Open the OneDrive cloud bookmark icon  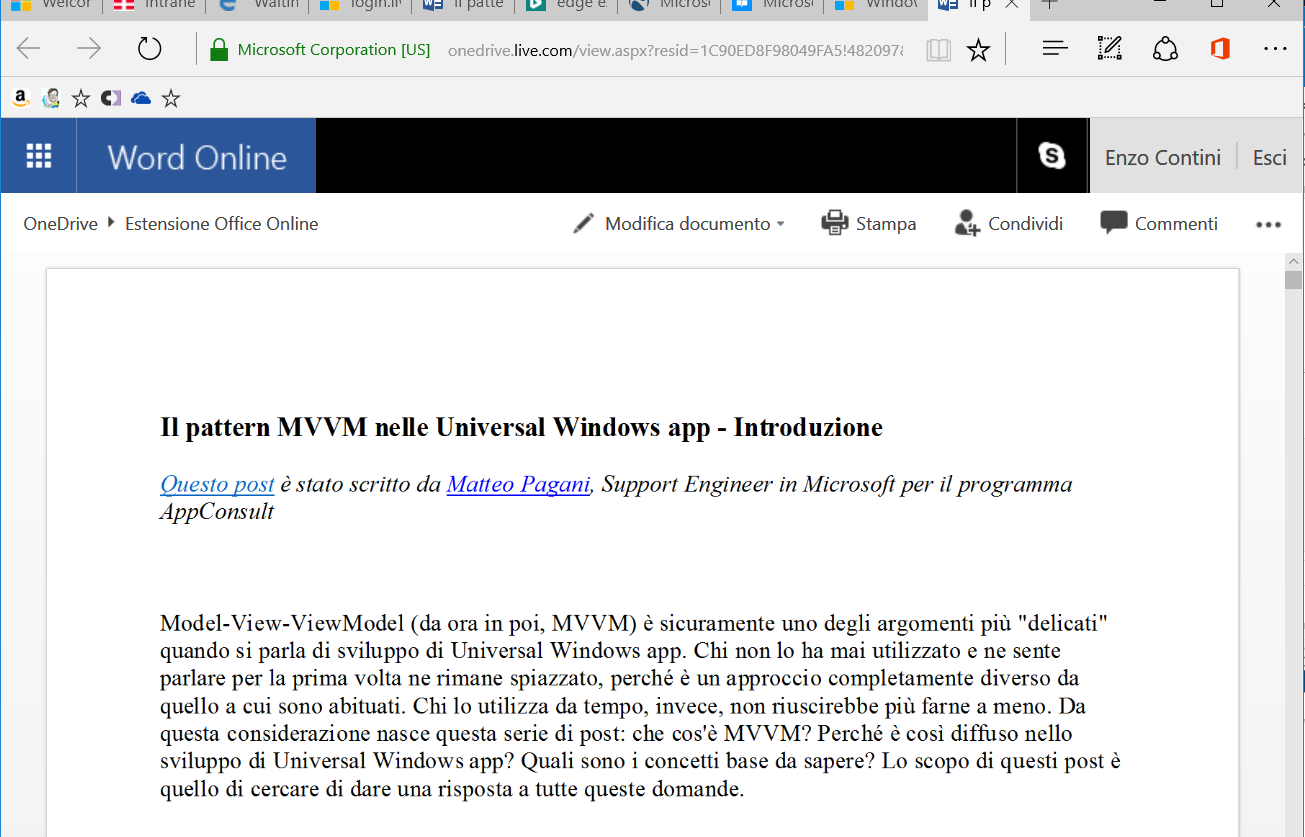coord(141,98)
